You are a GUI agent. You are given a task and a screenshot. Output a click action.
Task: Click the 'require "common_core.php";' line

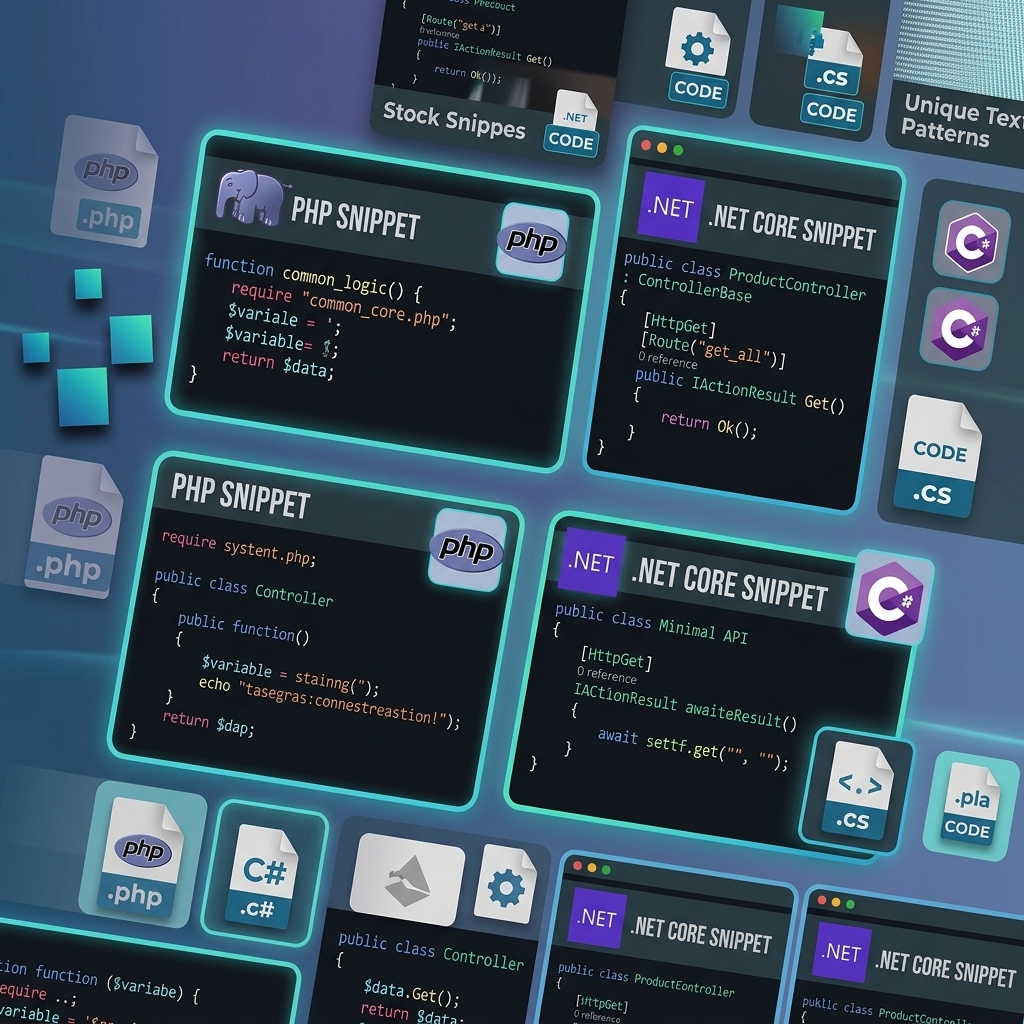click(x=344, y=306)
